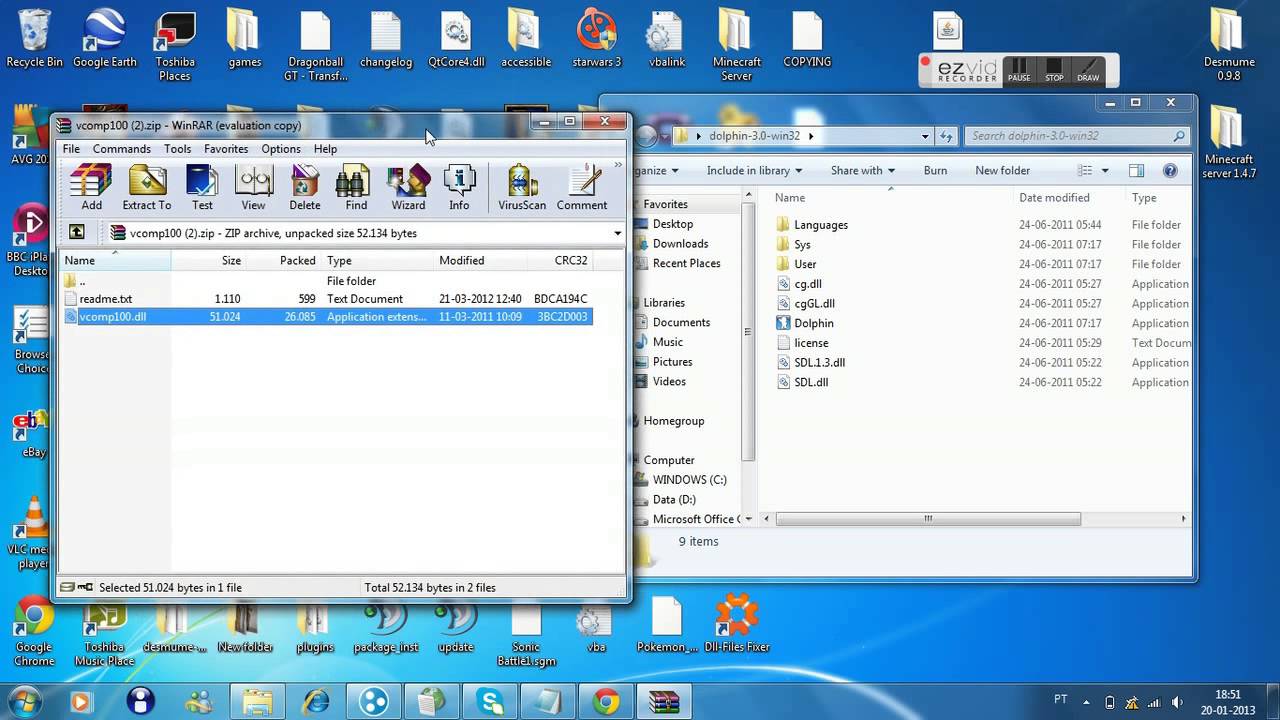Open Skype from the taskbar
The width and height of the screenshot is (1280, 720).
[490, 701]
